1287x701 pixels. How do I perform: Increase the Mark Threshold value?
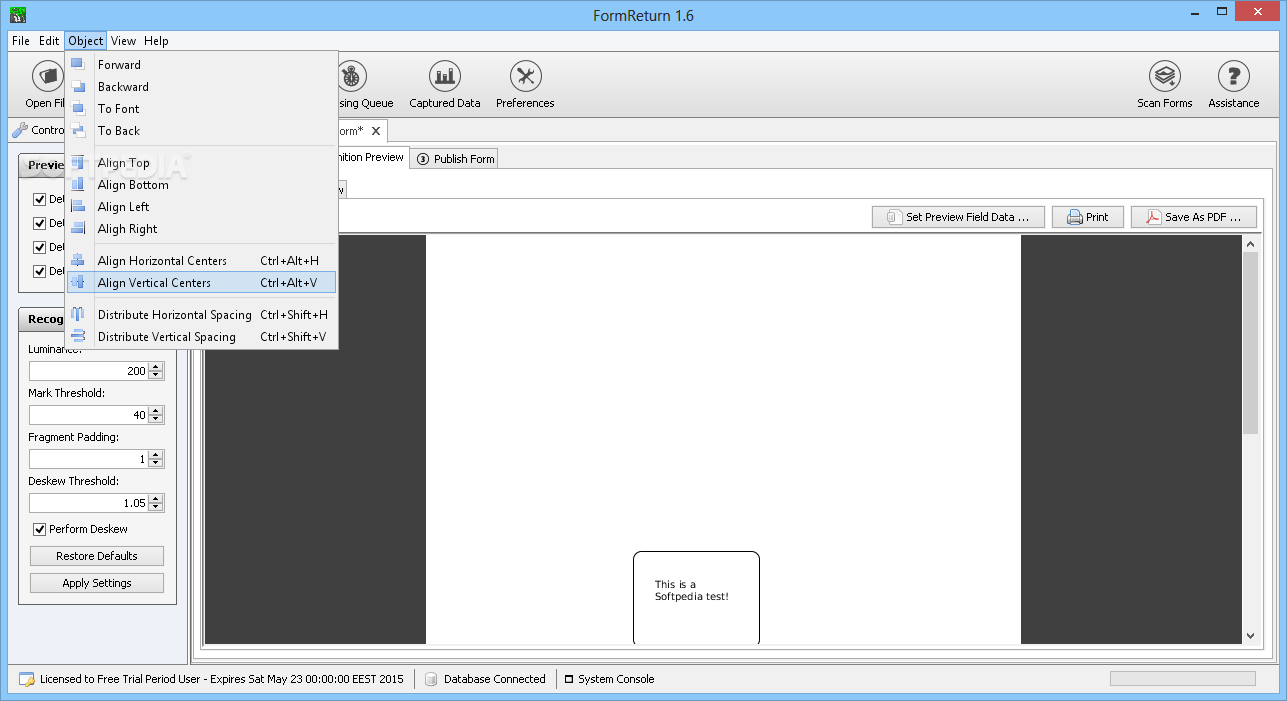[x=156, y=411]
